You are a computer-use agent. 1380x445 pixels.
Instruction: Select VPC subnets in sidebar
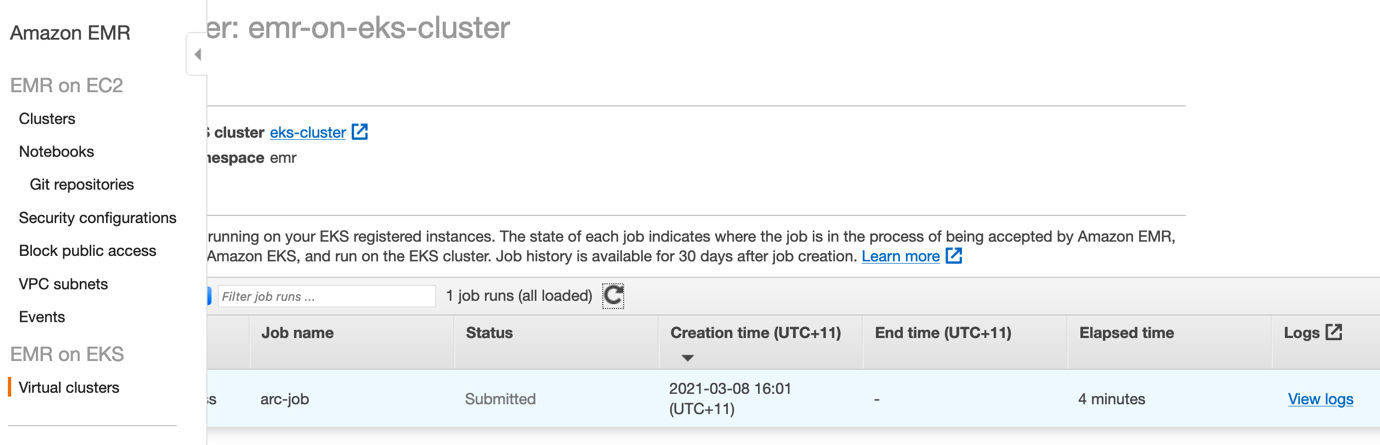coord(63,284)
